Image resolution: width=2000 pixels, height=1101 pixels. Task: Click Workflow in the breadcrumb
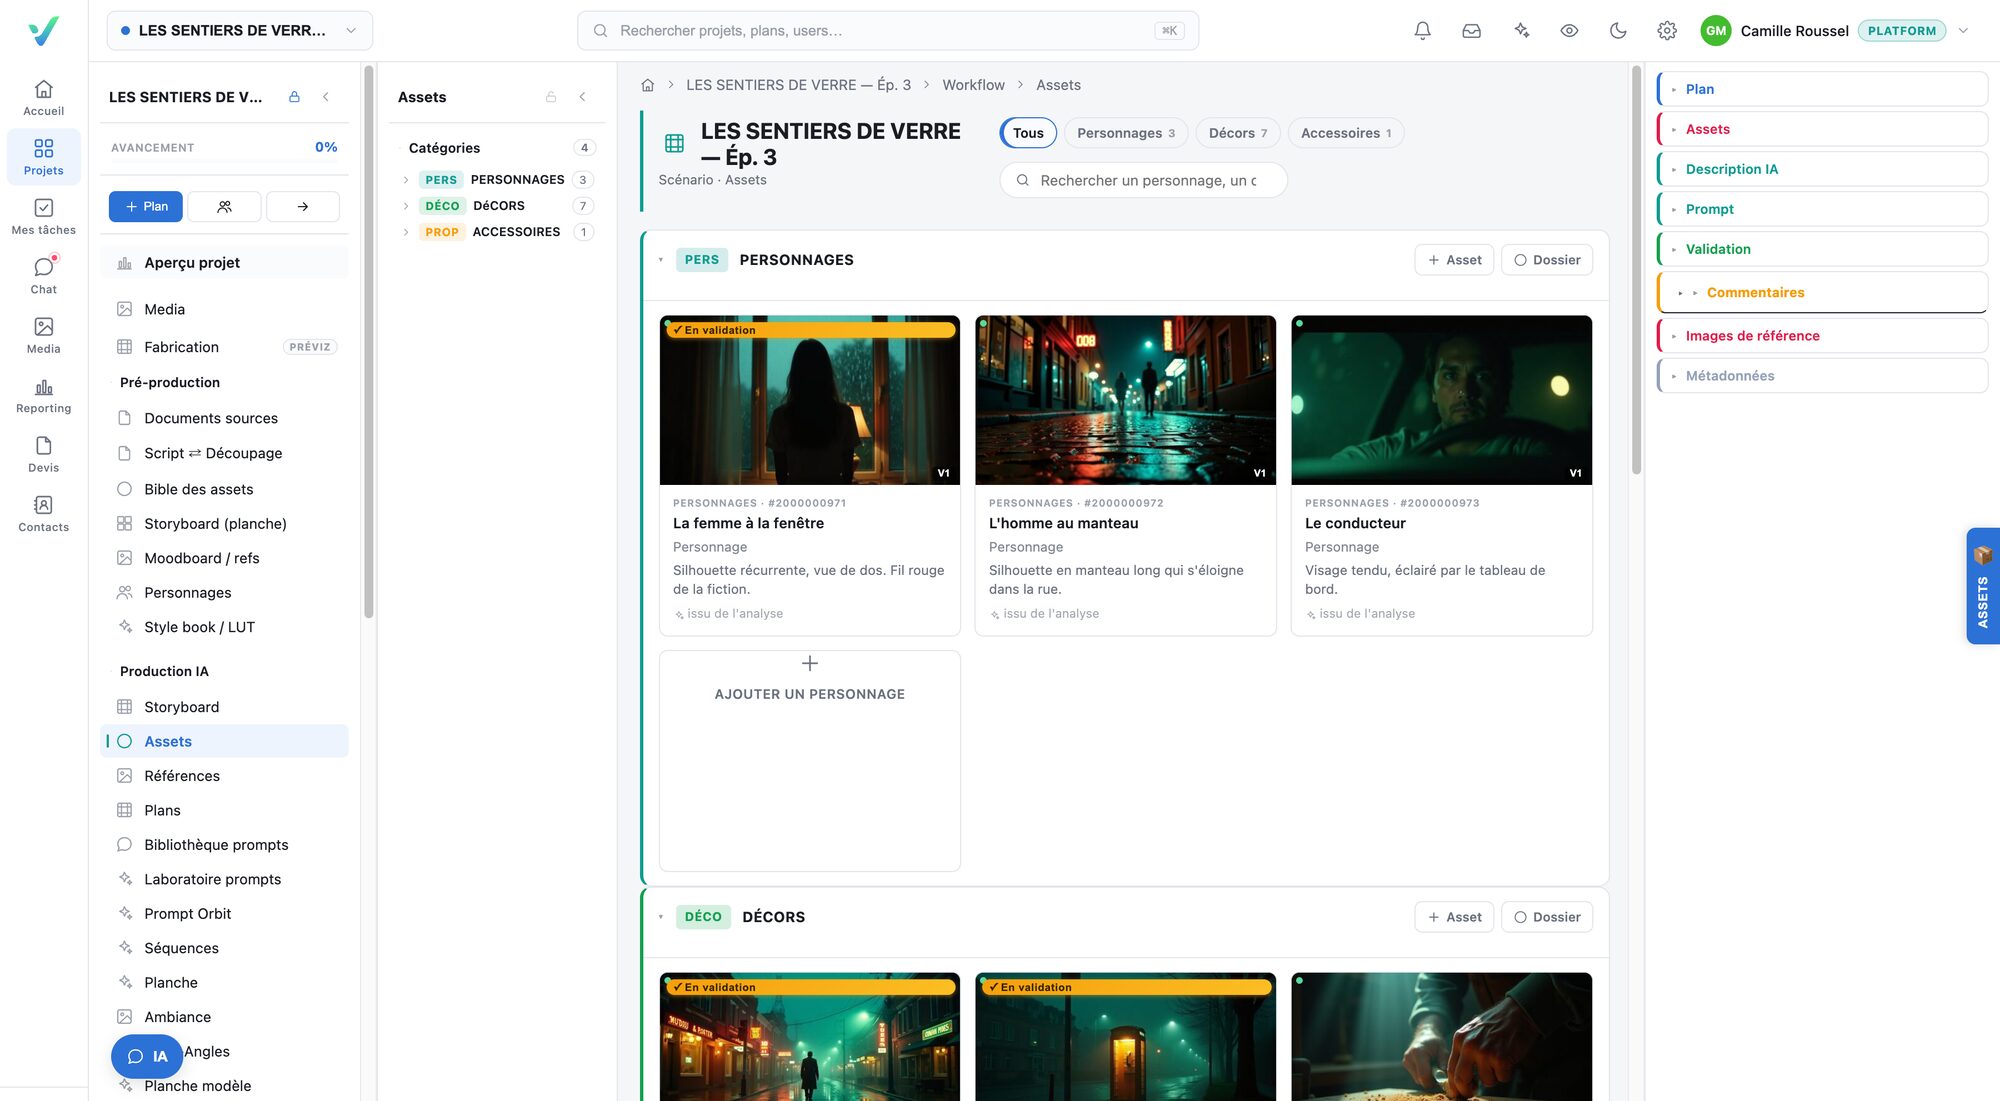[973, 85]
